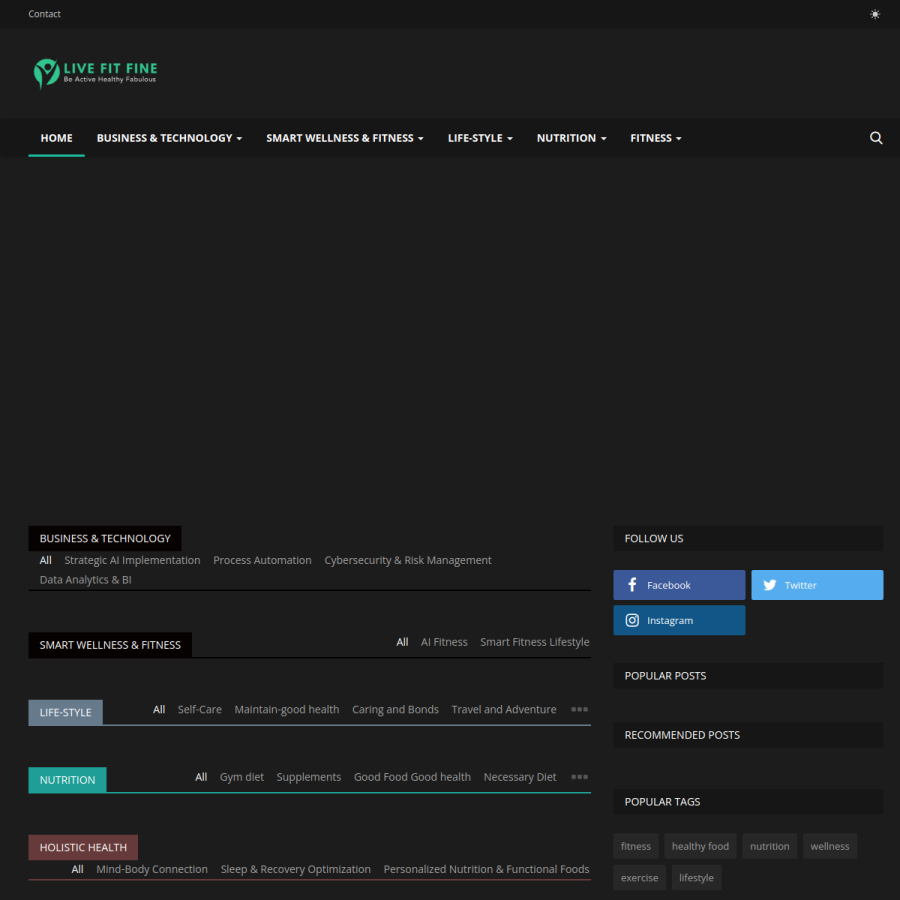This screenshot has height=900, width=900.
Task: Click the Instagram follow button
Action: point(679,620)
